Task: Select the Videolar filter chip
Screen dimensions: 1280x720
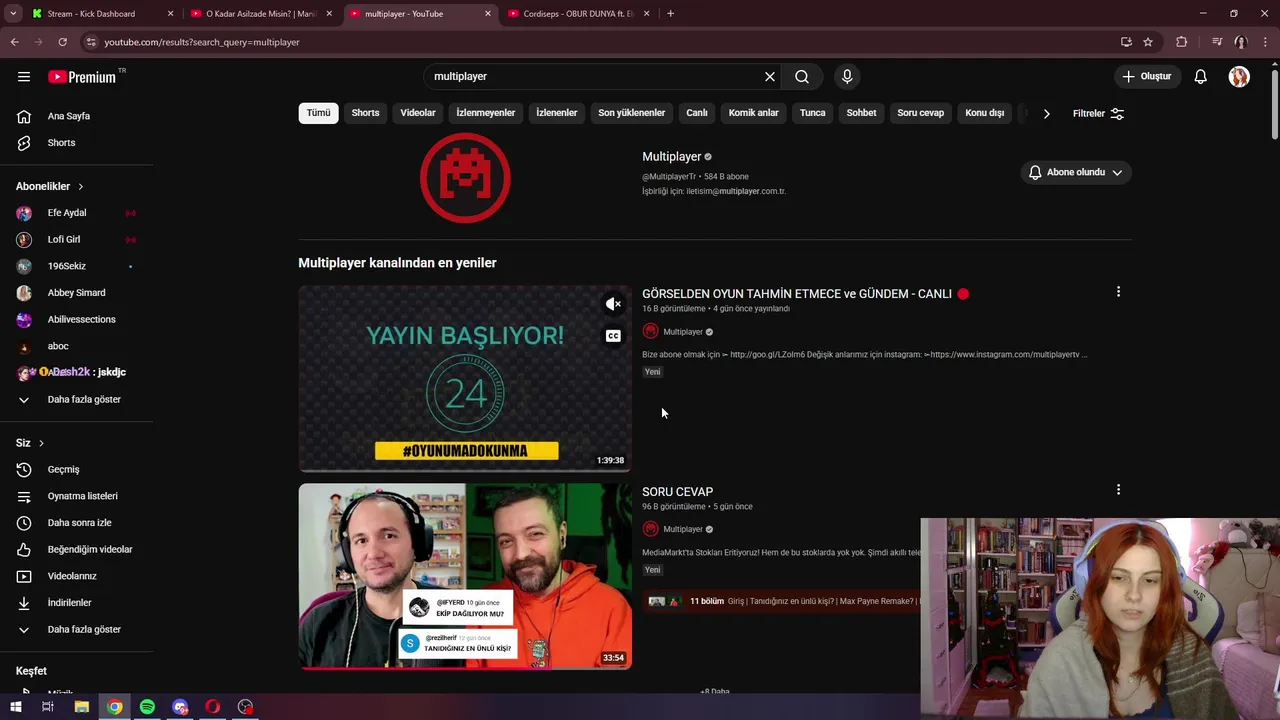Action: coord(418,113)
